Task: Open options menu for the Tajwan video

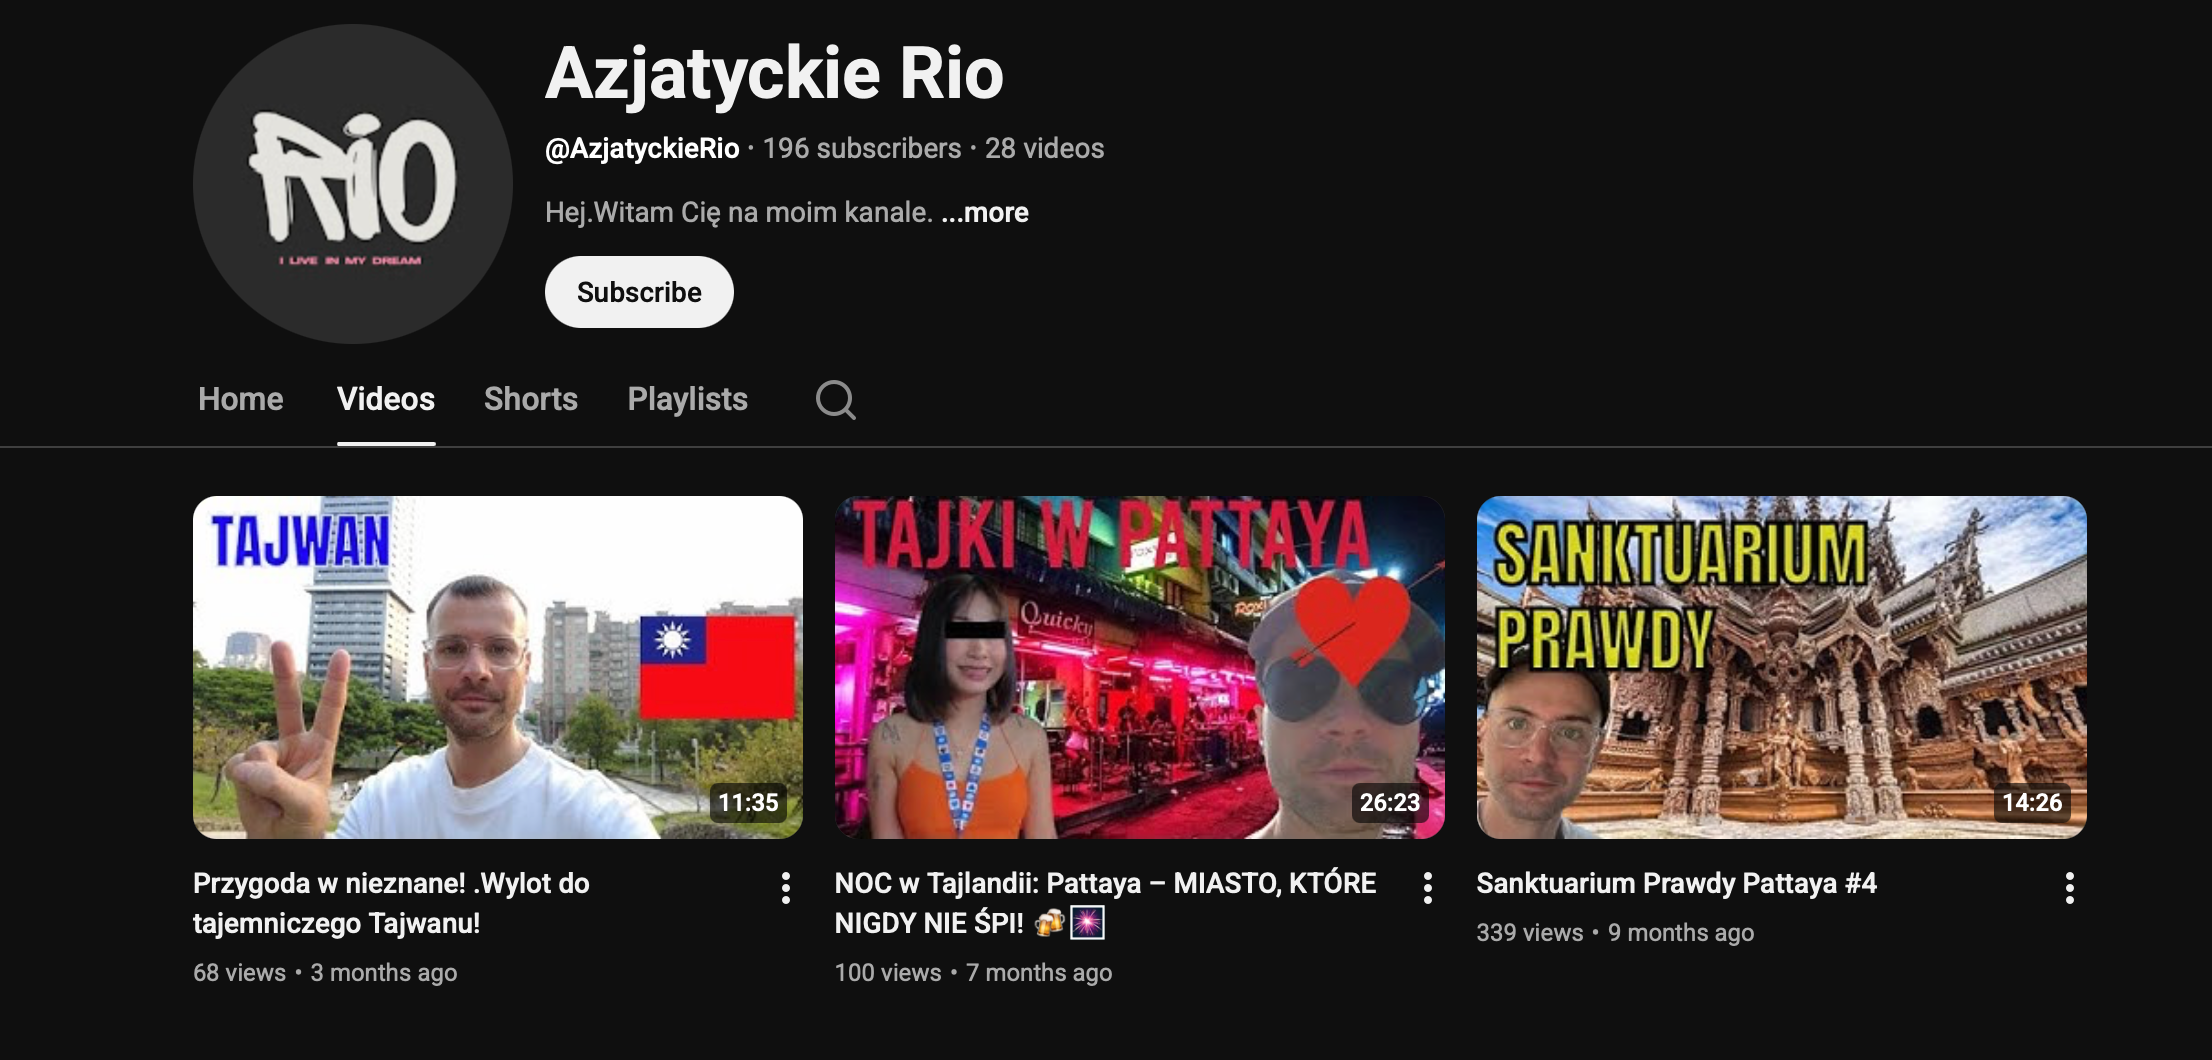Action: 786,887
